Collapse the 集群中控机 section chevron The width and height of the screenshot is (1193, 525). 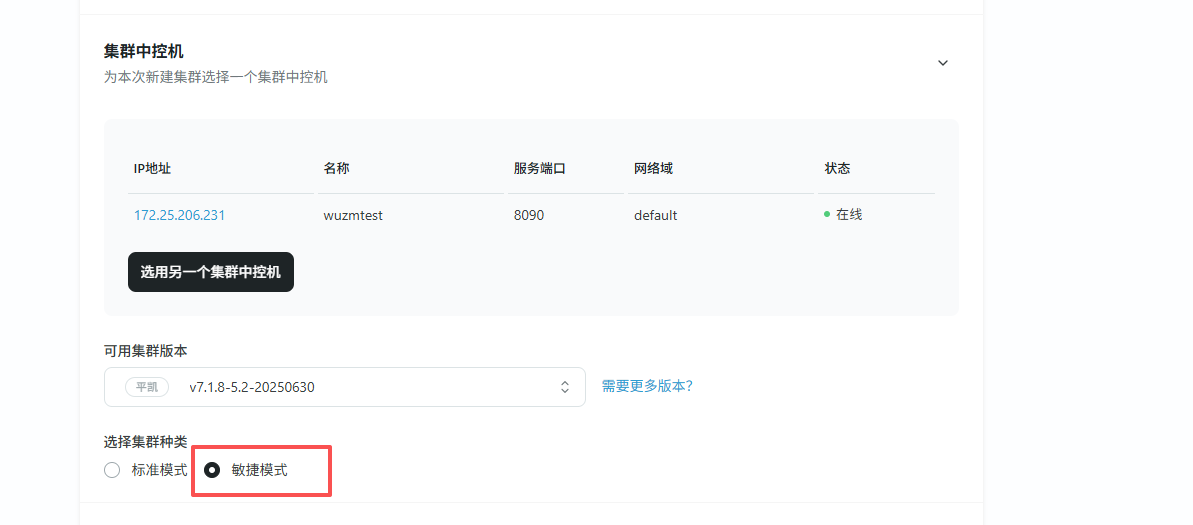942,62
